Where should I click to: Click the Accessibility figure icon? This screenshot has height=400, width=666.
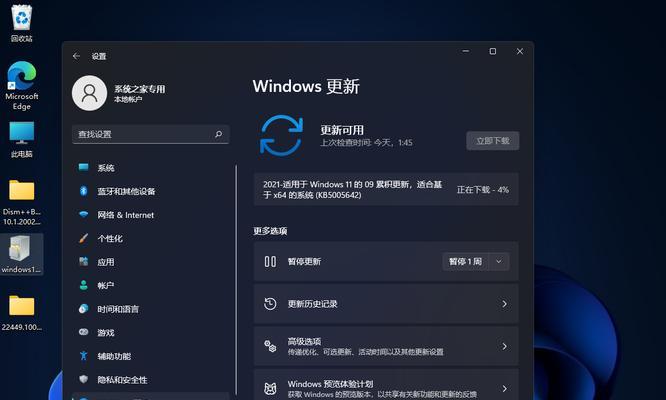84,356
